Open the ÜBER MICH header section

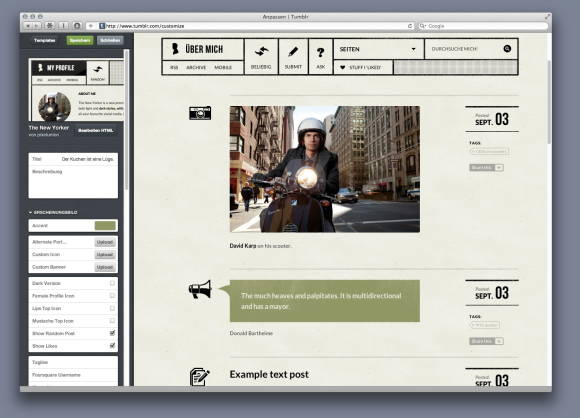click(203, 49)
